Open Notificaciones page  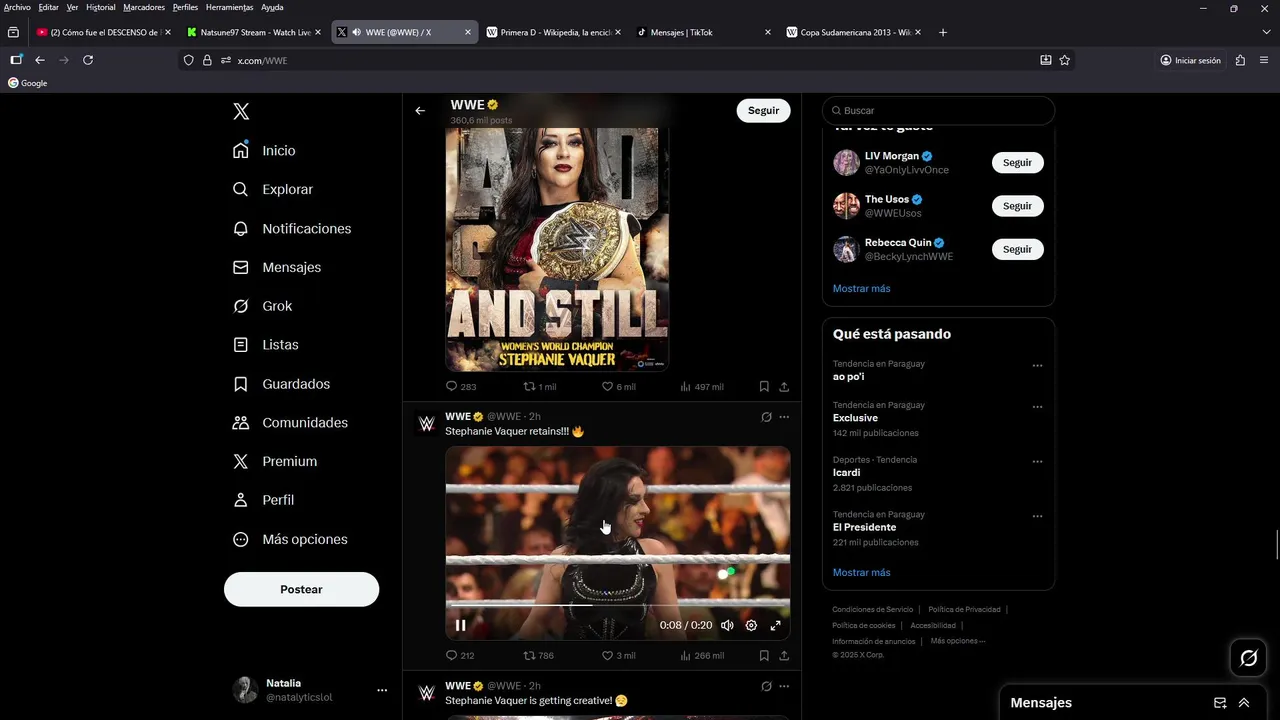point(292,228)
